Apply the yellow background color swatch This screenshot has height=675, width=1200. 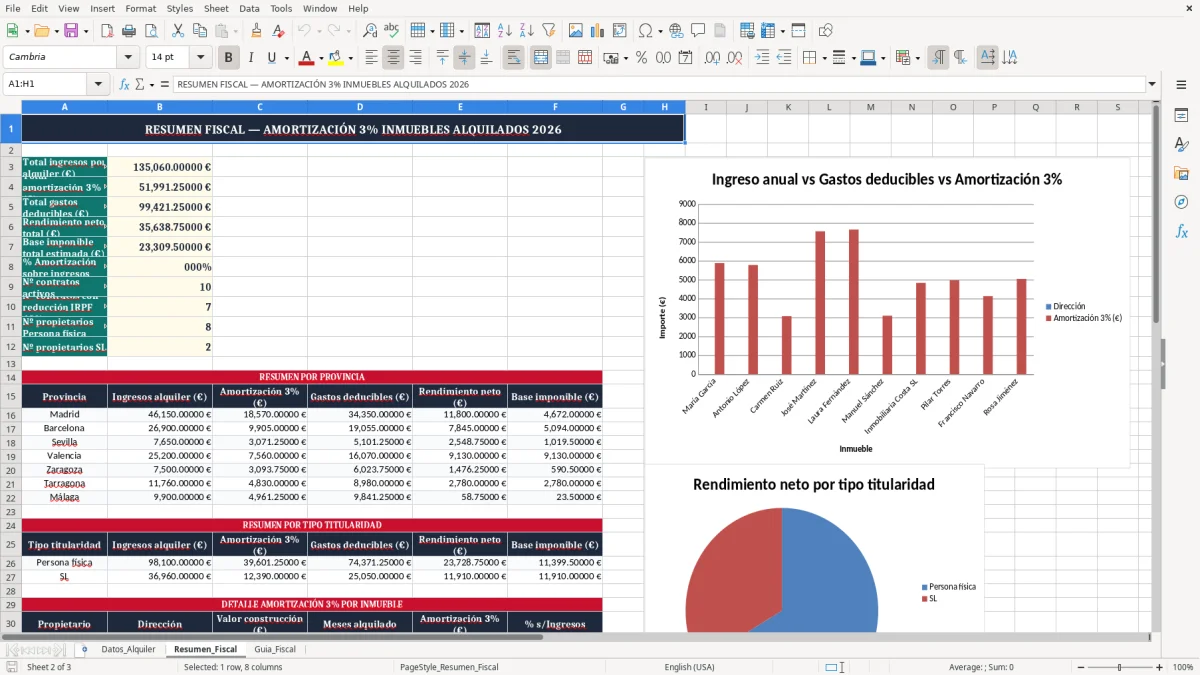click(x=335, y=58)
